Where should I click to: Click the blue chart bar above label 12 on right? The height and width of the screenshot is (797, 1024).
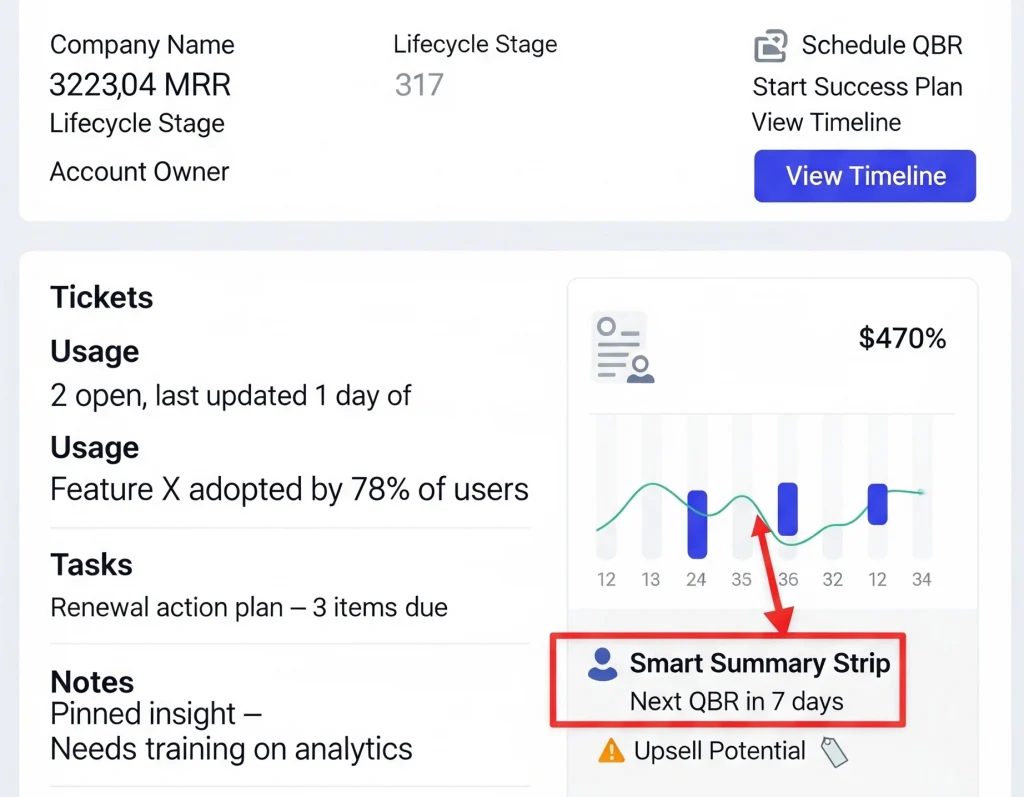pyautogui.click(x=877, y=504)
